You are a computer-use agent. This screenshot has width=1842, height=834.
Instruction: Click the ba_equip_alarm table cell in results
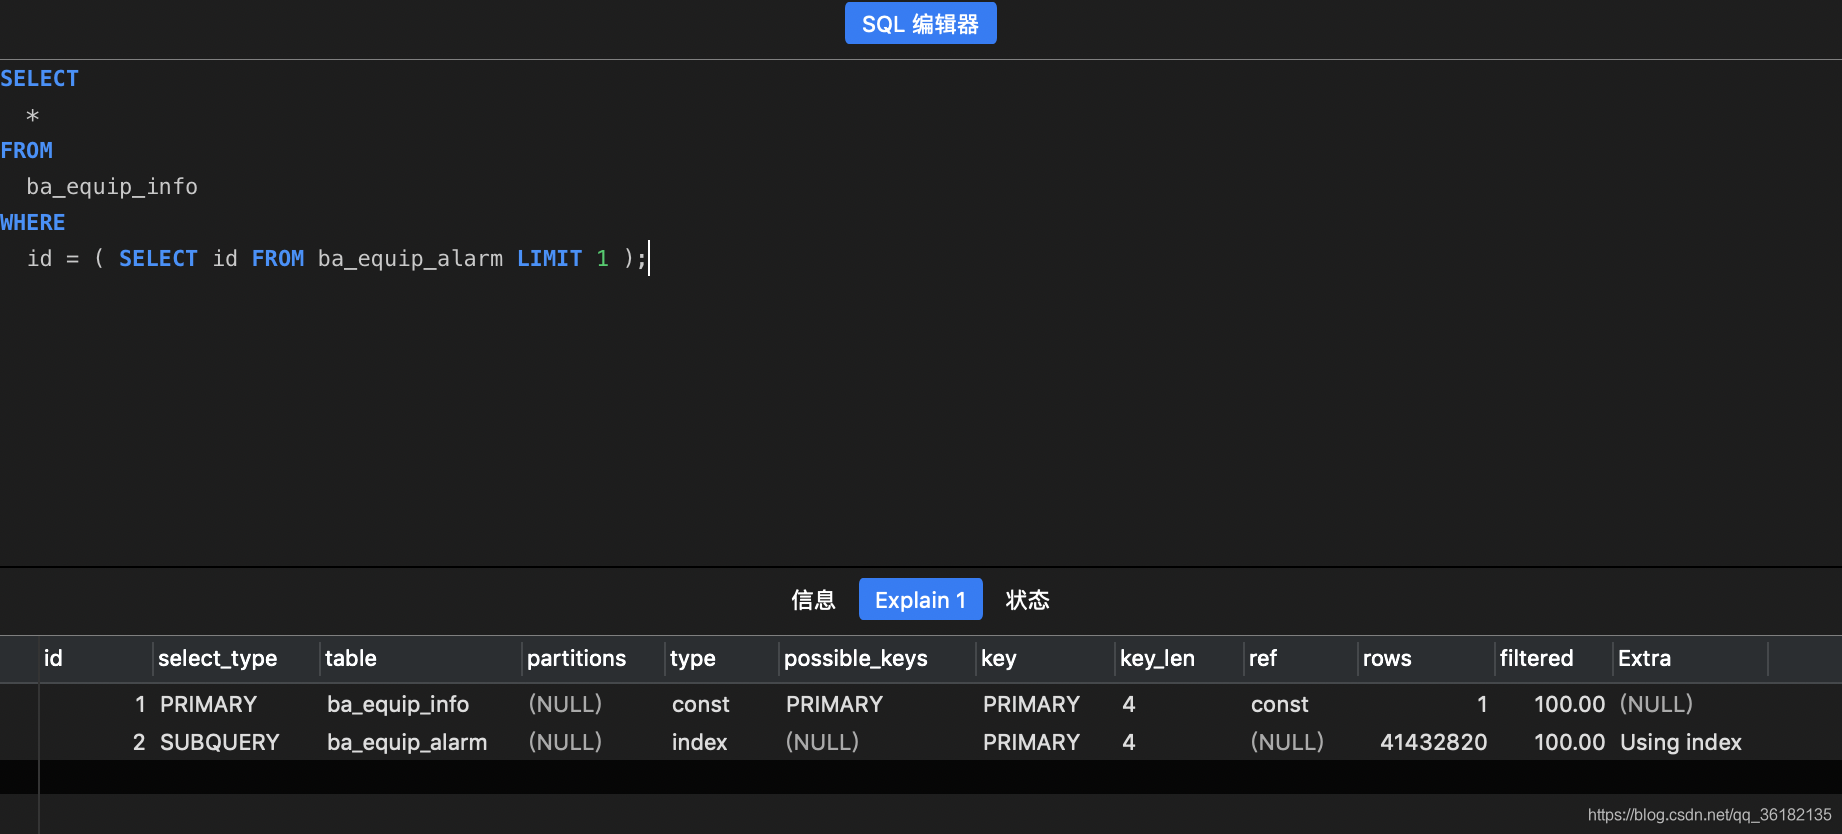pyautogui.click(x=407, y=742)
